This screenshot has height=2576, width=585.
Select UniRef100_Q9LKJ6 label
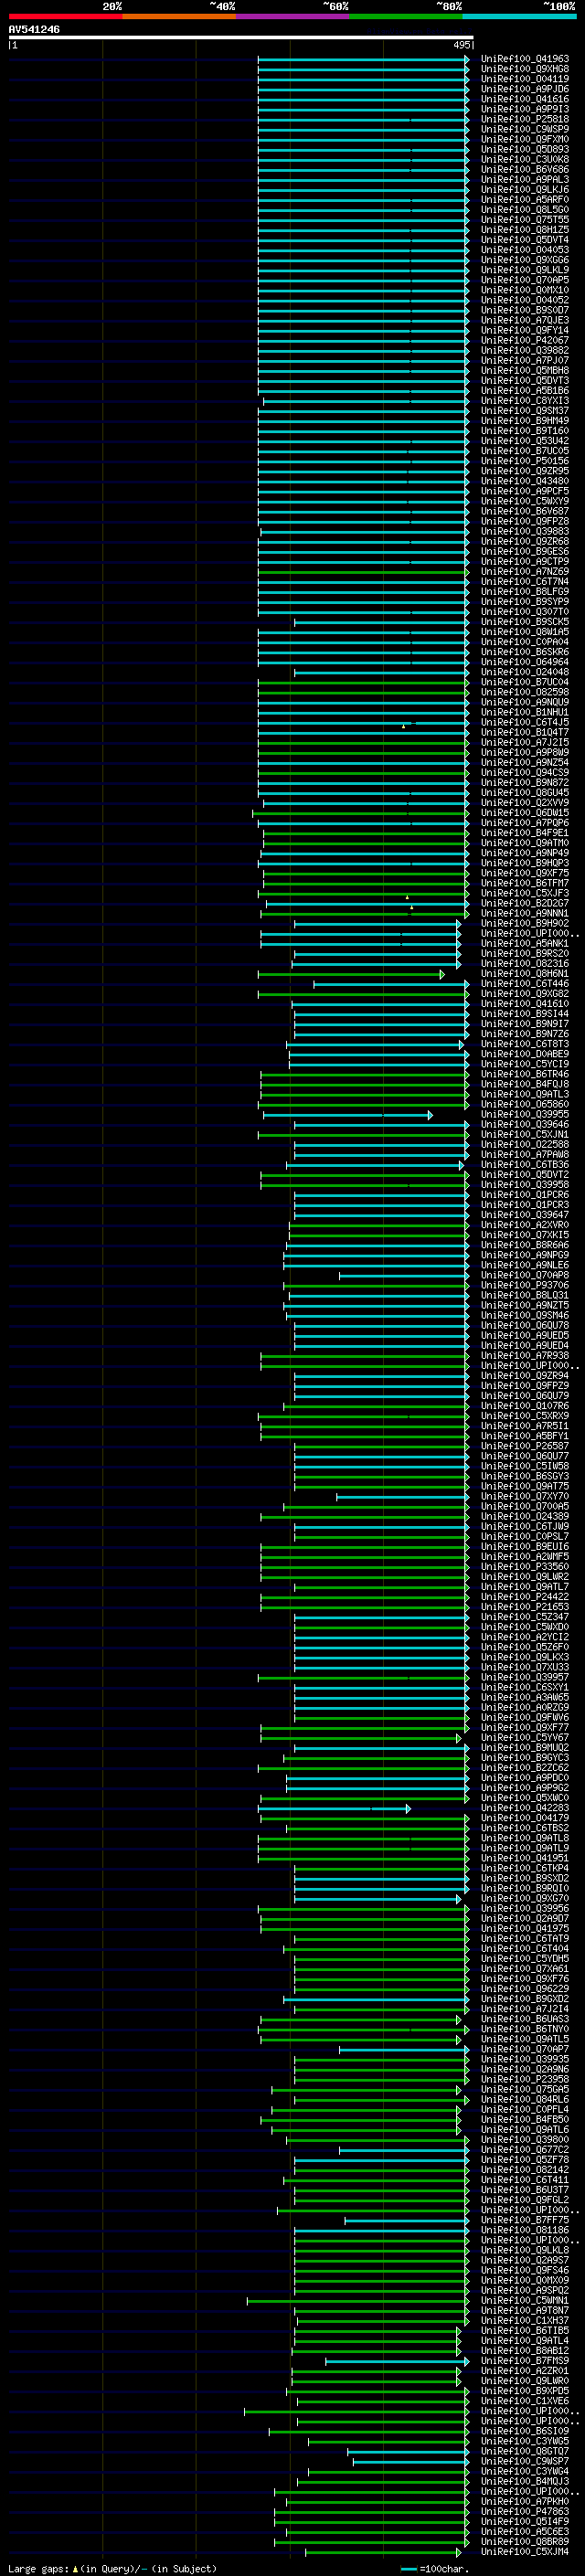(x=525, y=190)
